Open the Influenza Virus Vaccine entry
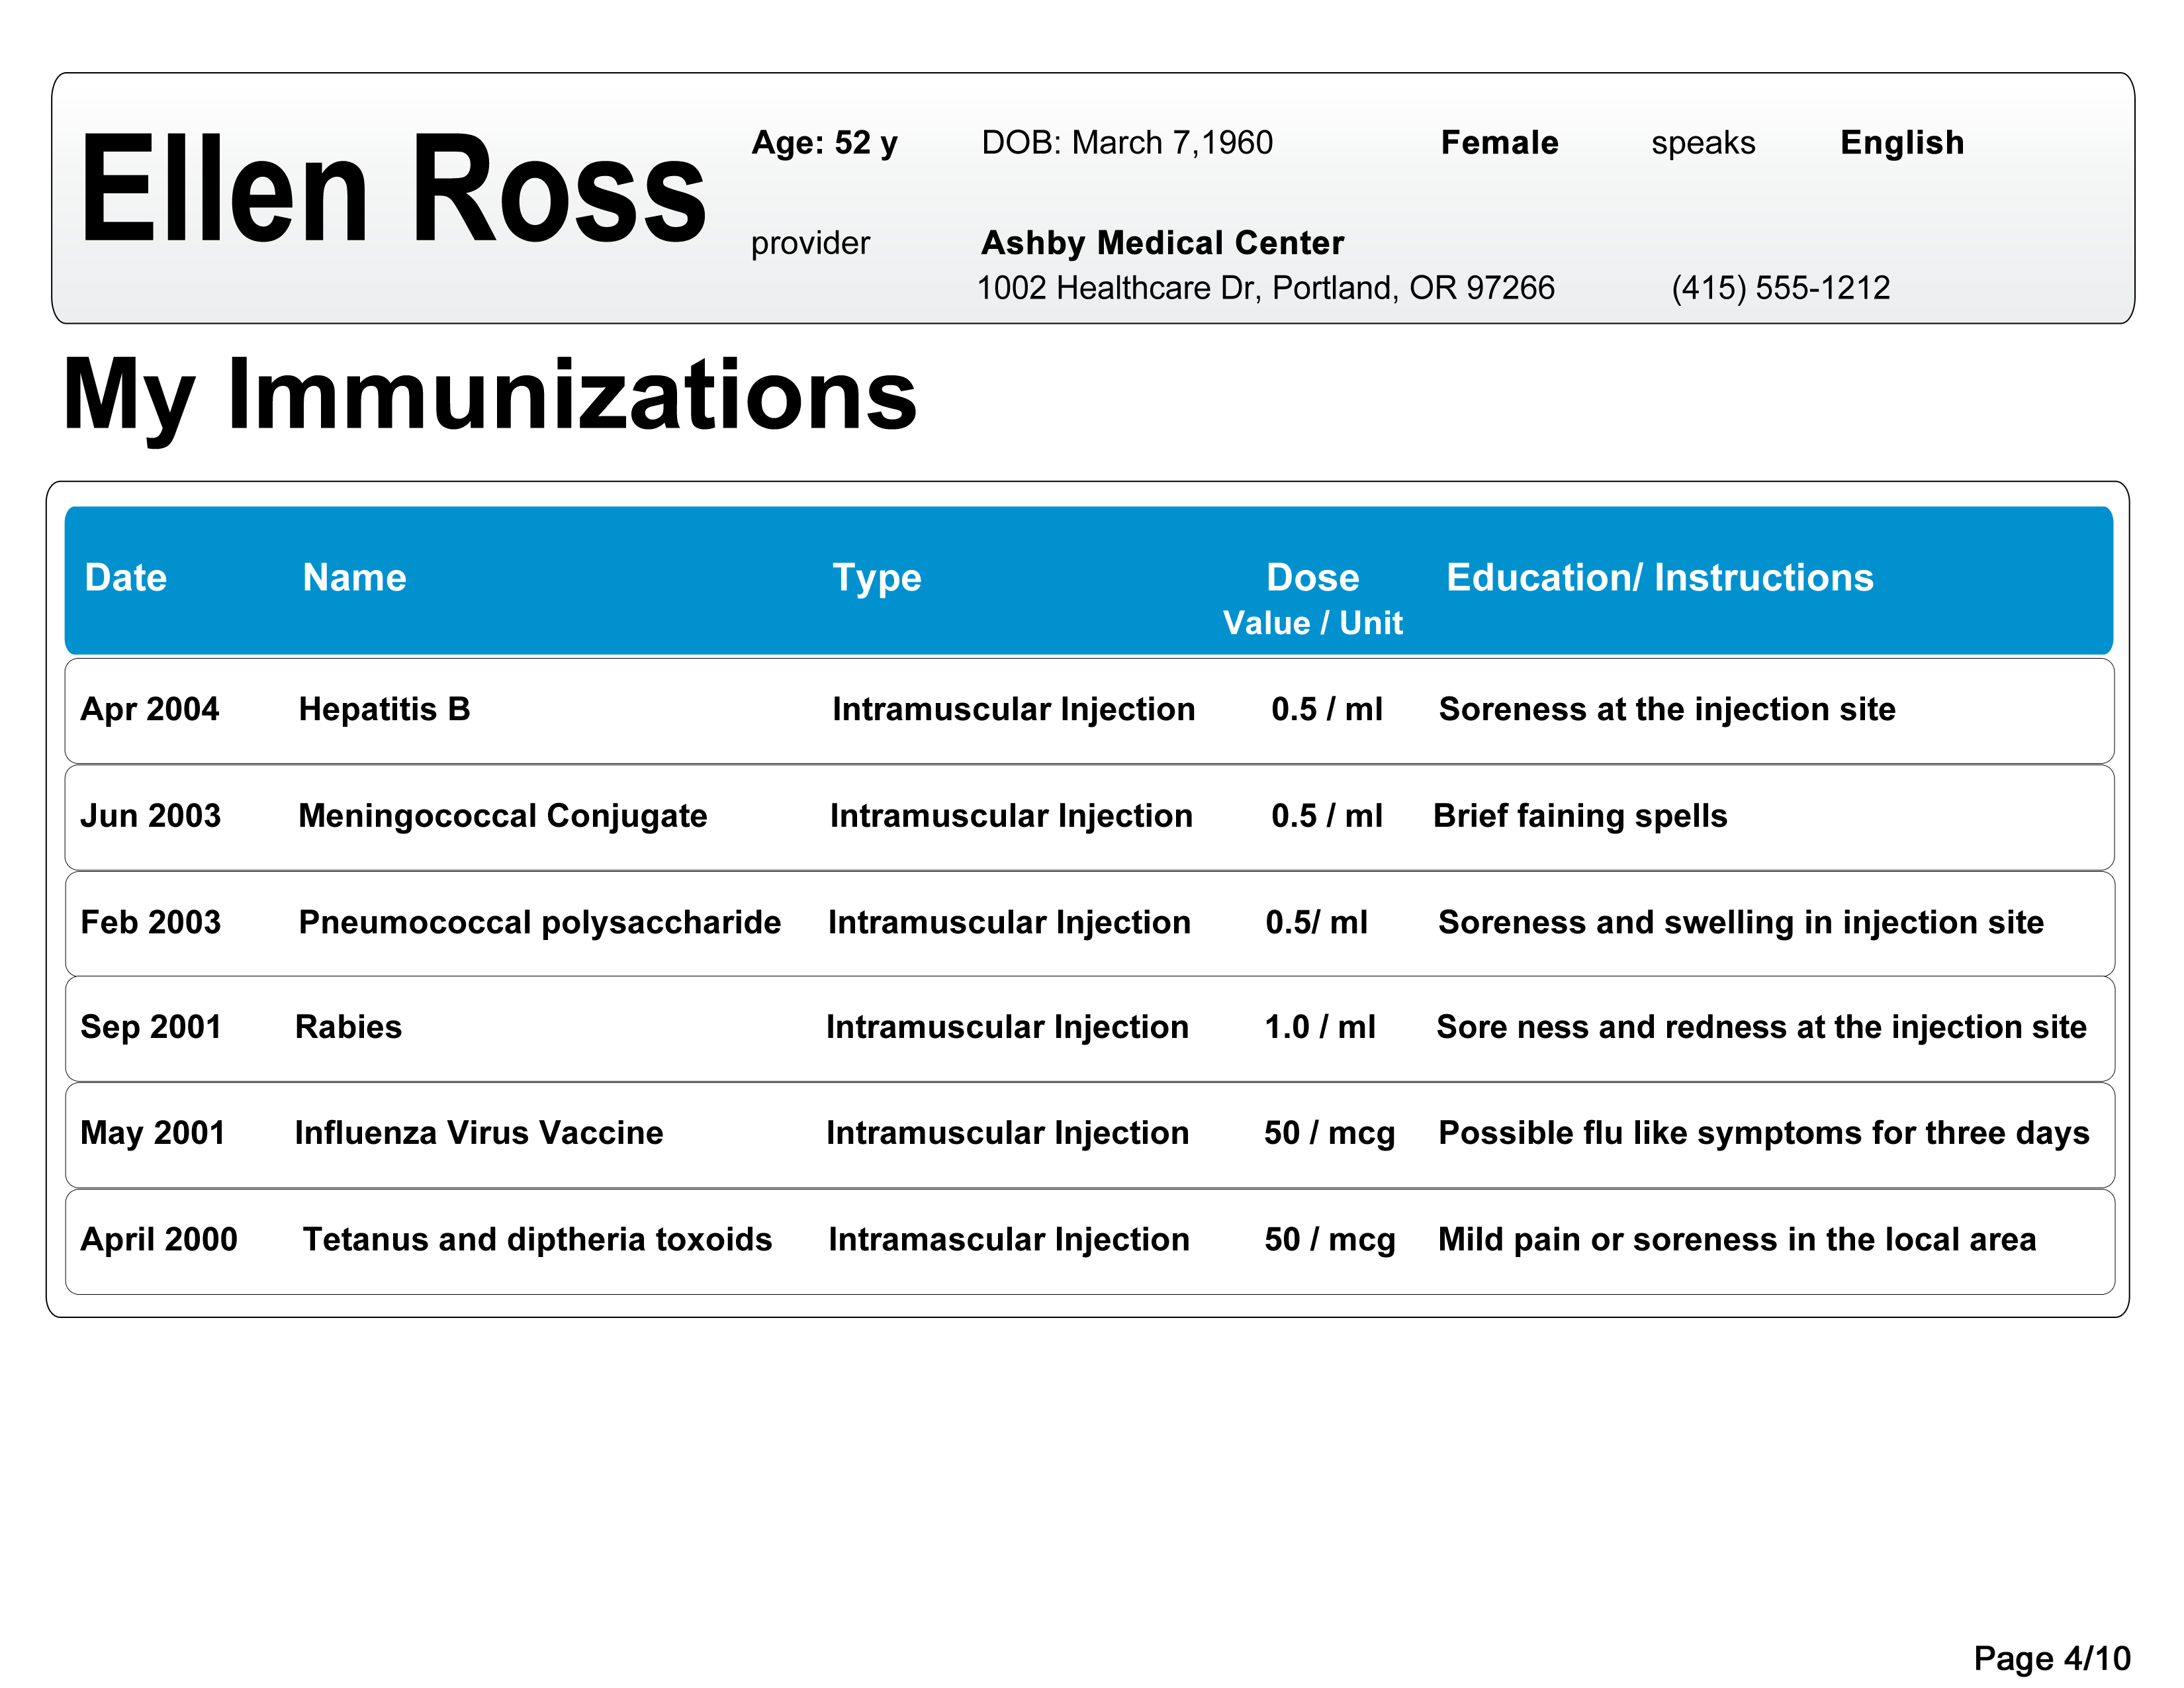The height and width of the screenshot is (1688, 2184). click(x=478, y=1133)
